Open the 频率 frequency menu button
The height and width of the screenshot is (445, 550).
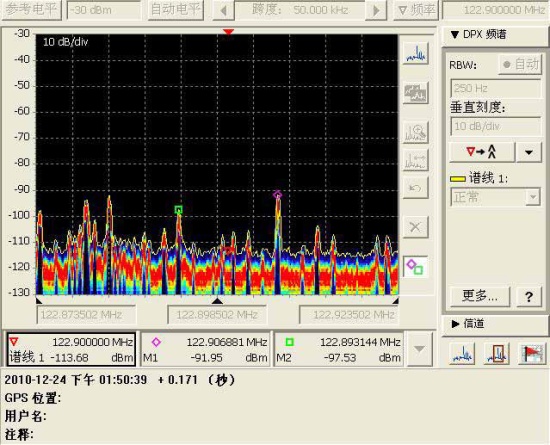417,9
